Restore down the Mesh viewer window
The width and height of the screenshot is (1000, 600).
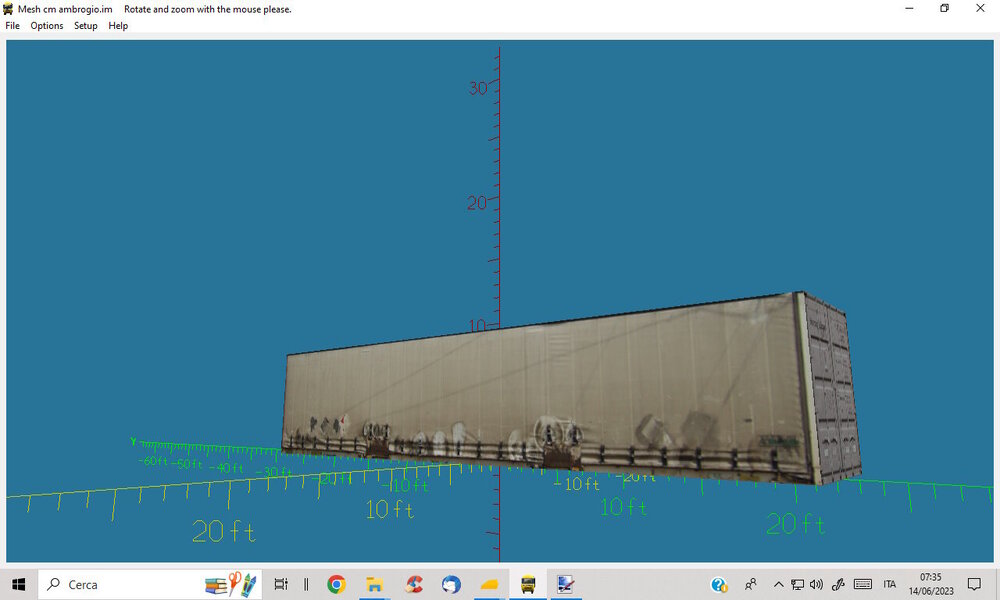click(x=945, y=8)
